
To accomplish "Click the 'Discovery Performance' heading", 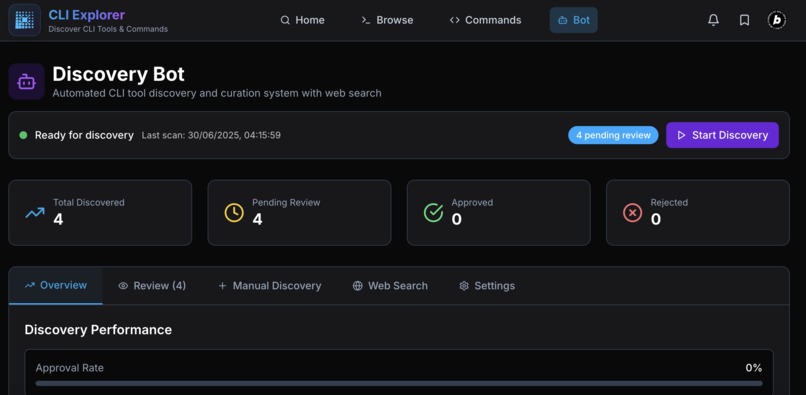I will pyautogui.click(x=98, y=330).
